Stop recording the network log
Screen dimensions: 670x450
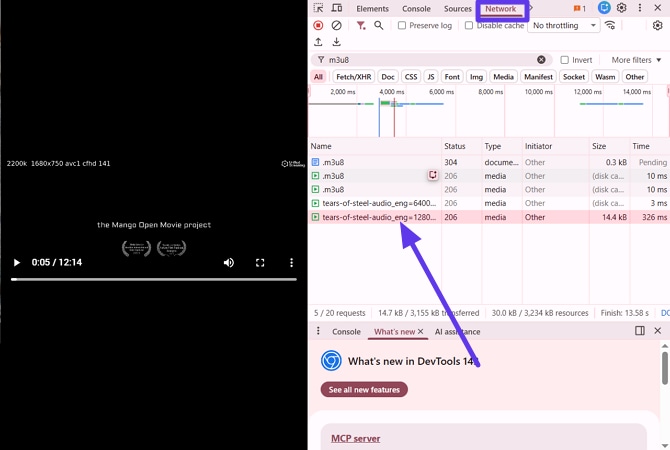pos(318,26)
